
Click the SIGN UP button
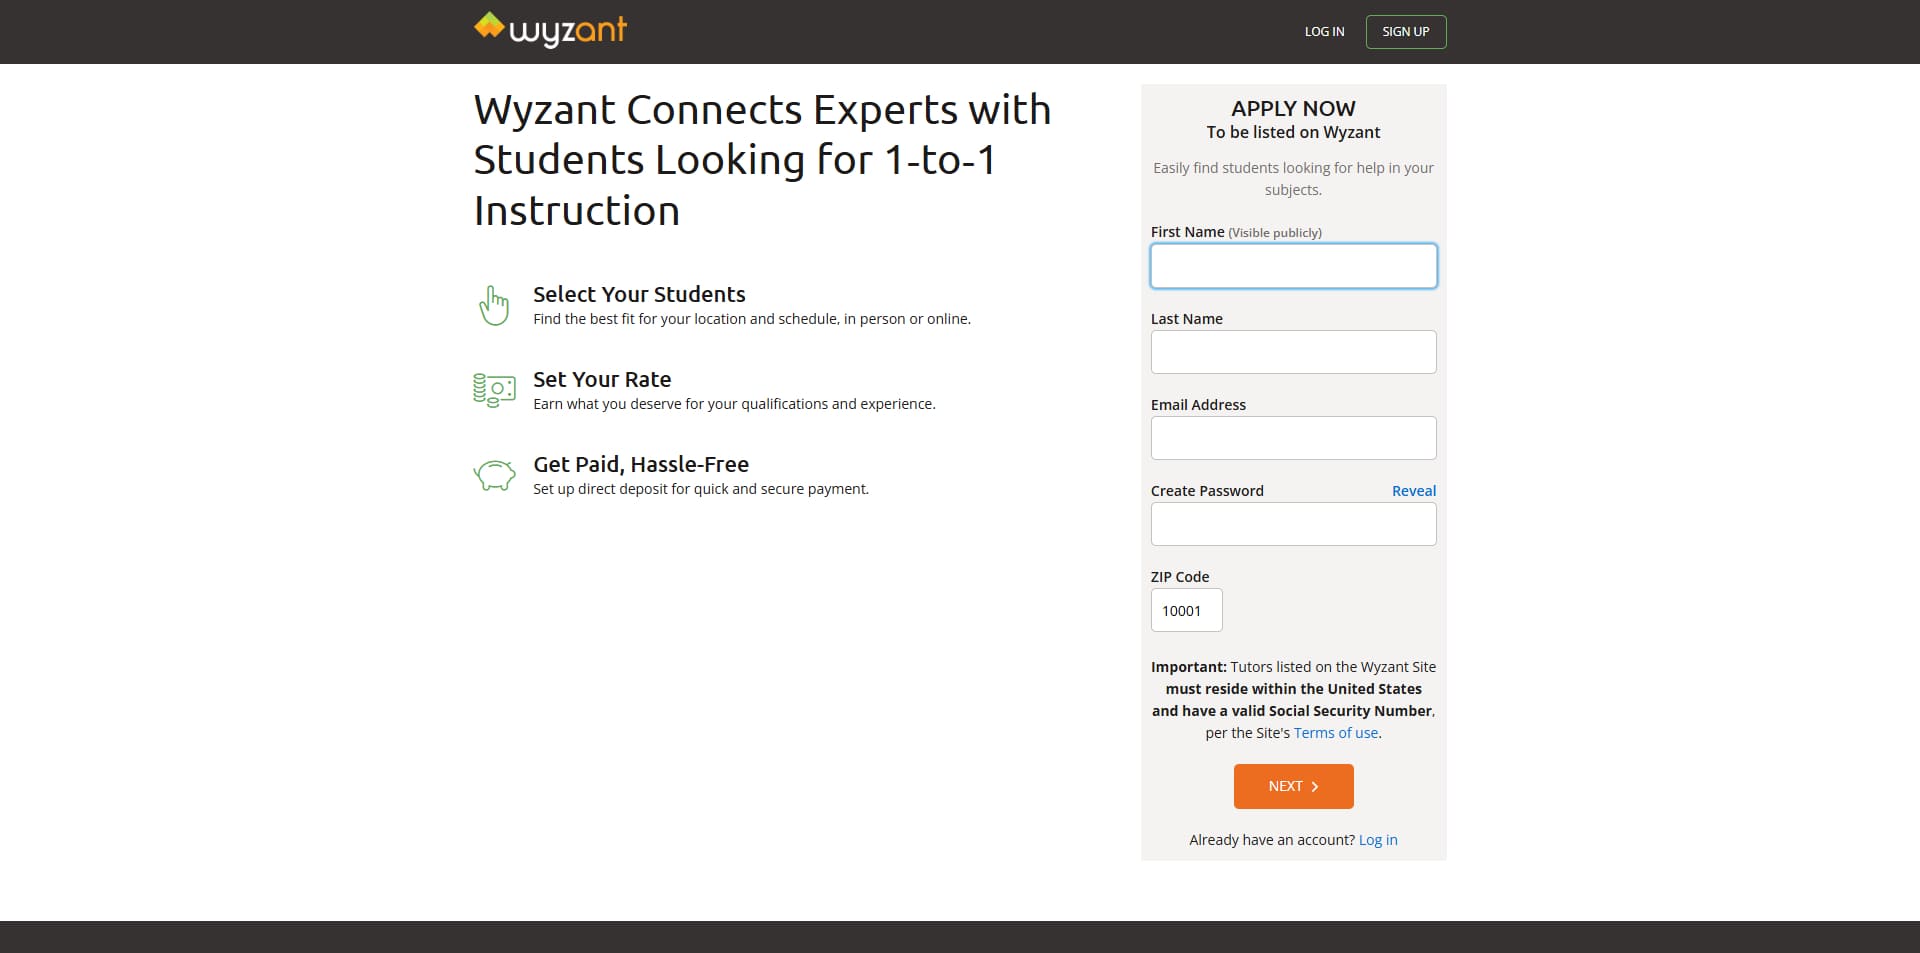1406,32
